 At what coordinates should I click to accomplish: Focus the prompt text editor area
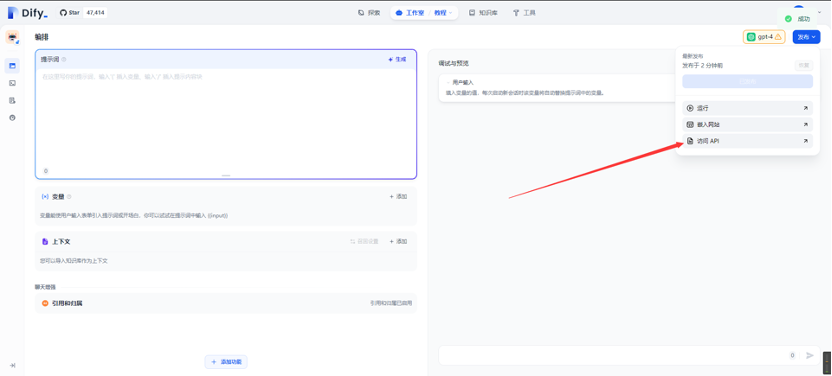(x=226, y=119)
